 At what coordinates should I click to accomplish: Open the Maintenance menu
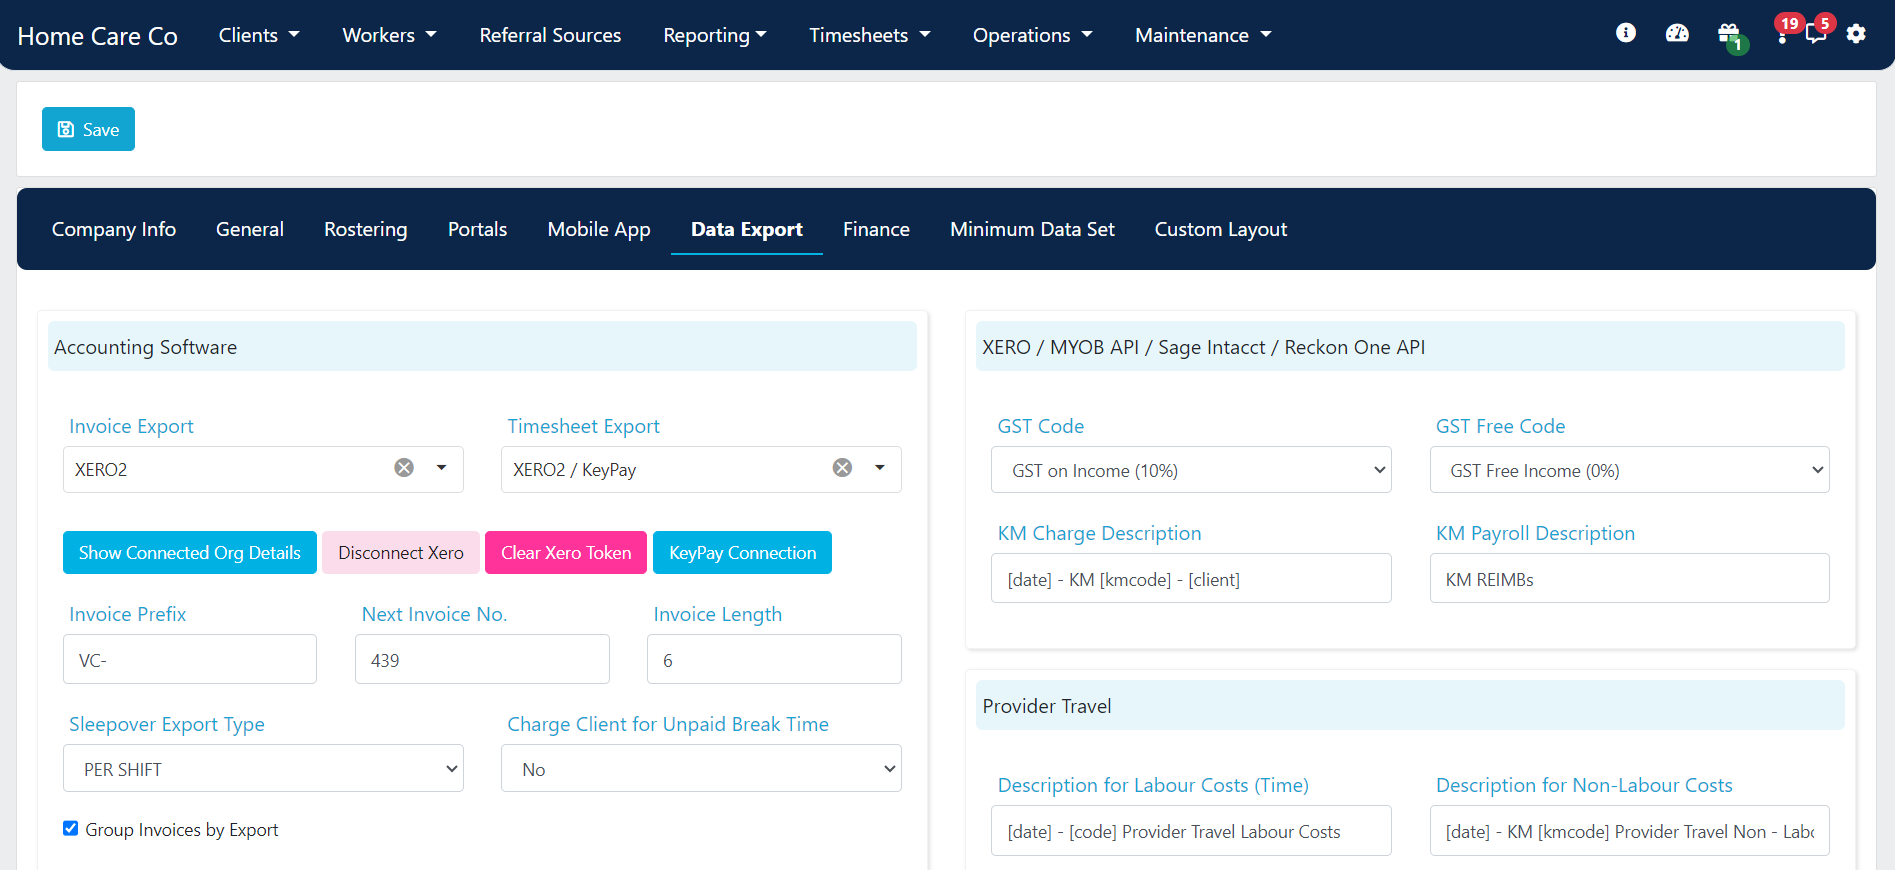coord(1203,35)
